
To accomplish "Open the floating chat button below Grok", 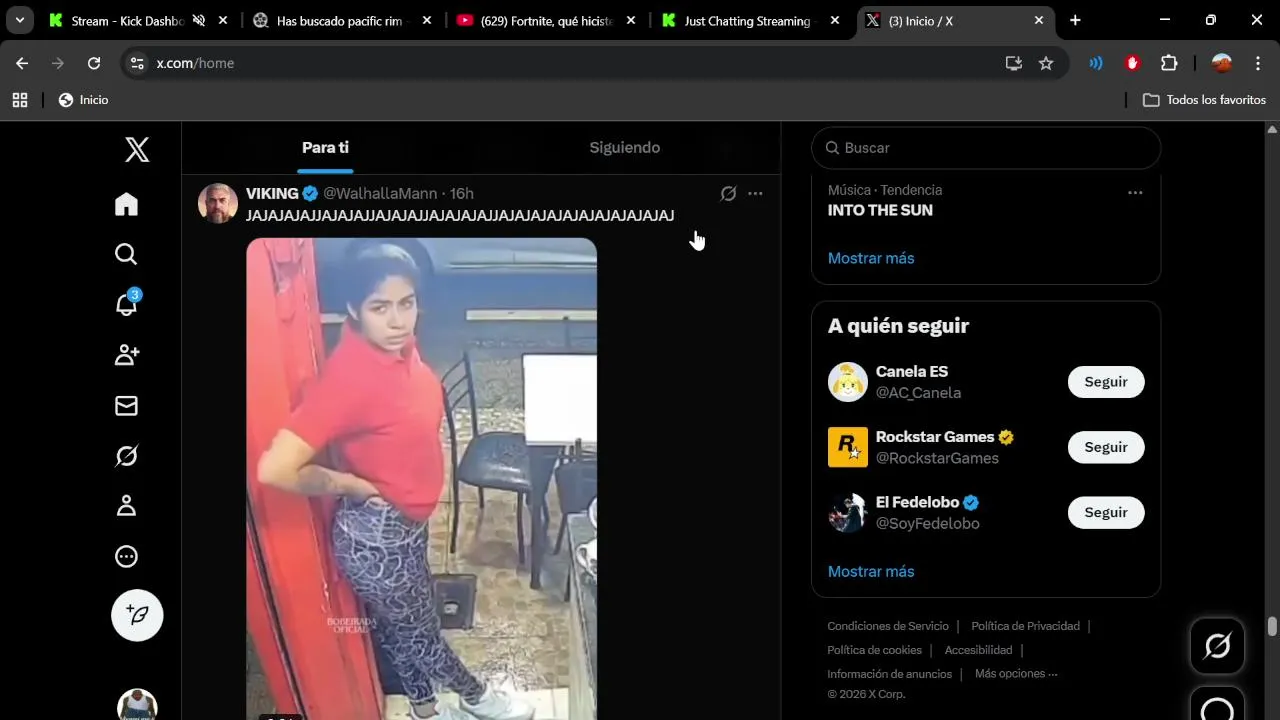I will click(x=1217, y=704).
